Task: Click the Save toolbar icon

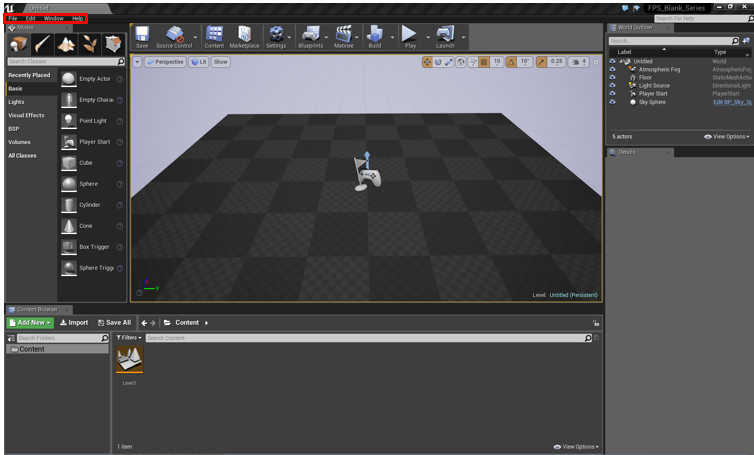Action: pos(142,37)
